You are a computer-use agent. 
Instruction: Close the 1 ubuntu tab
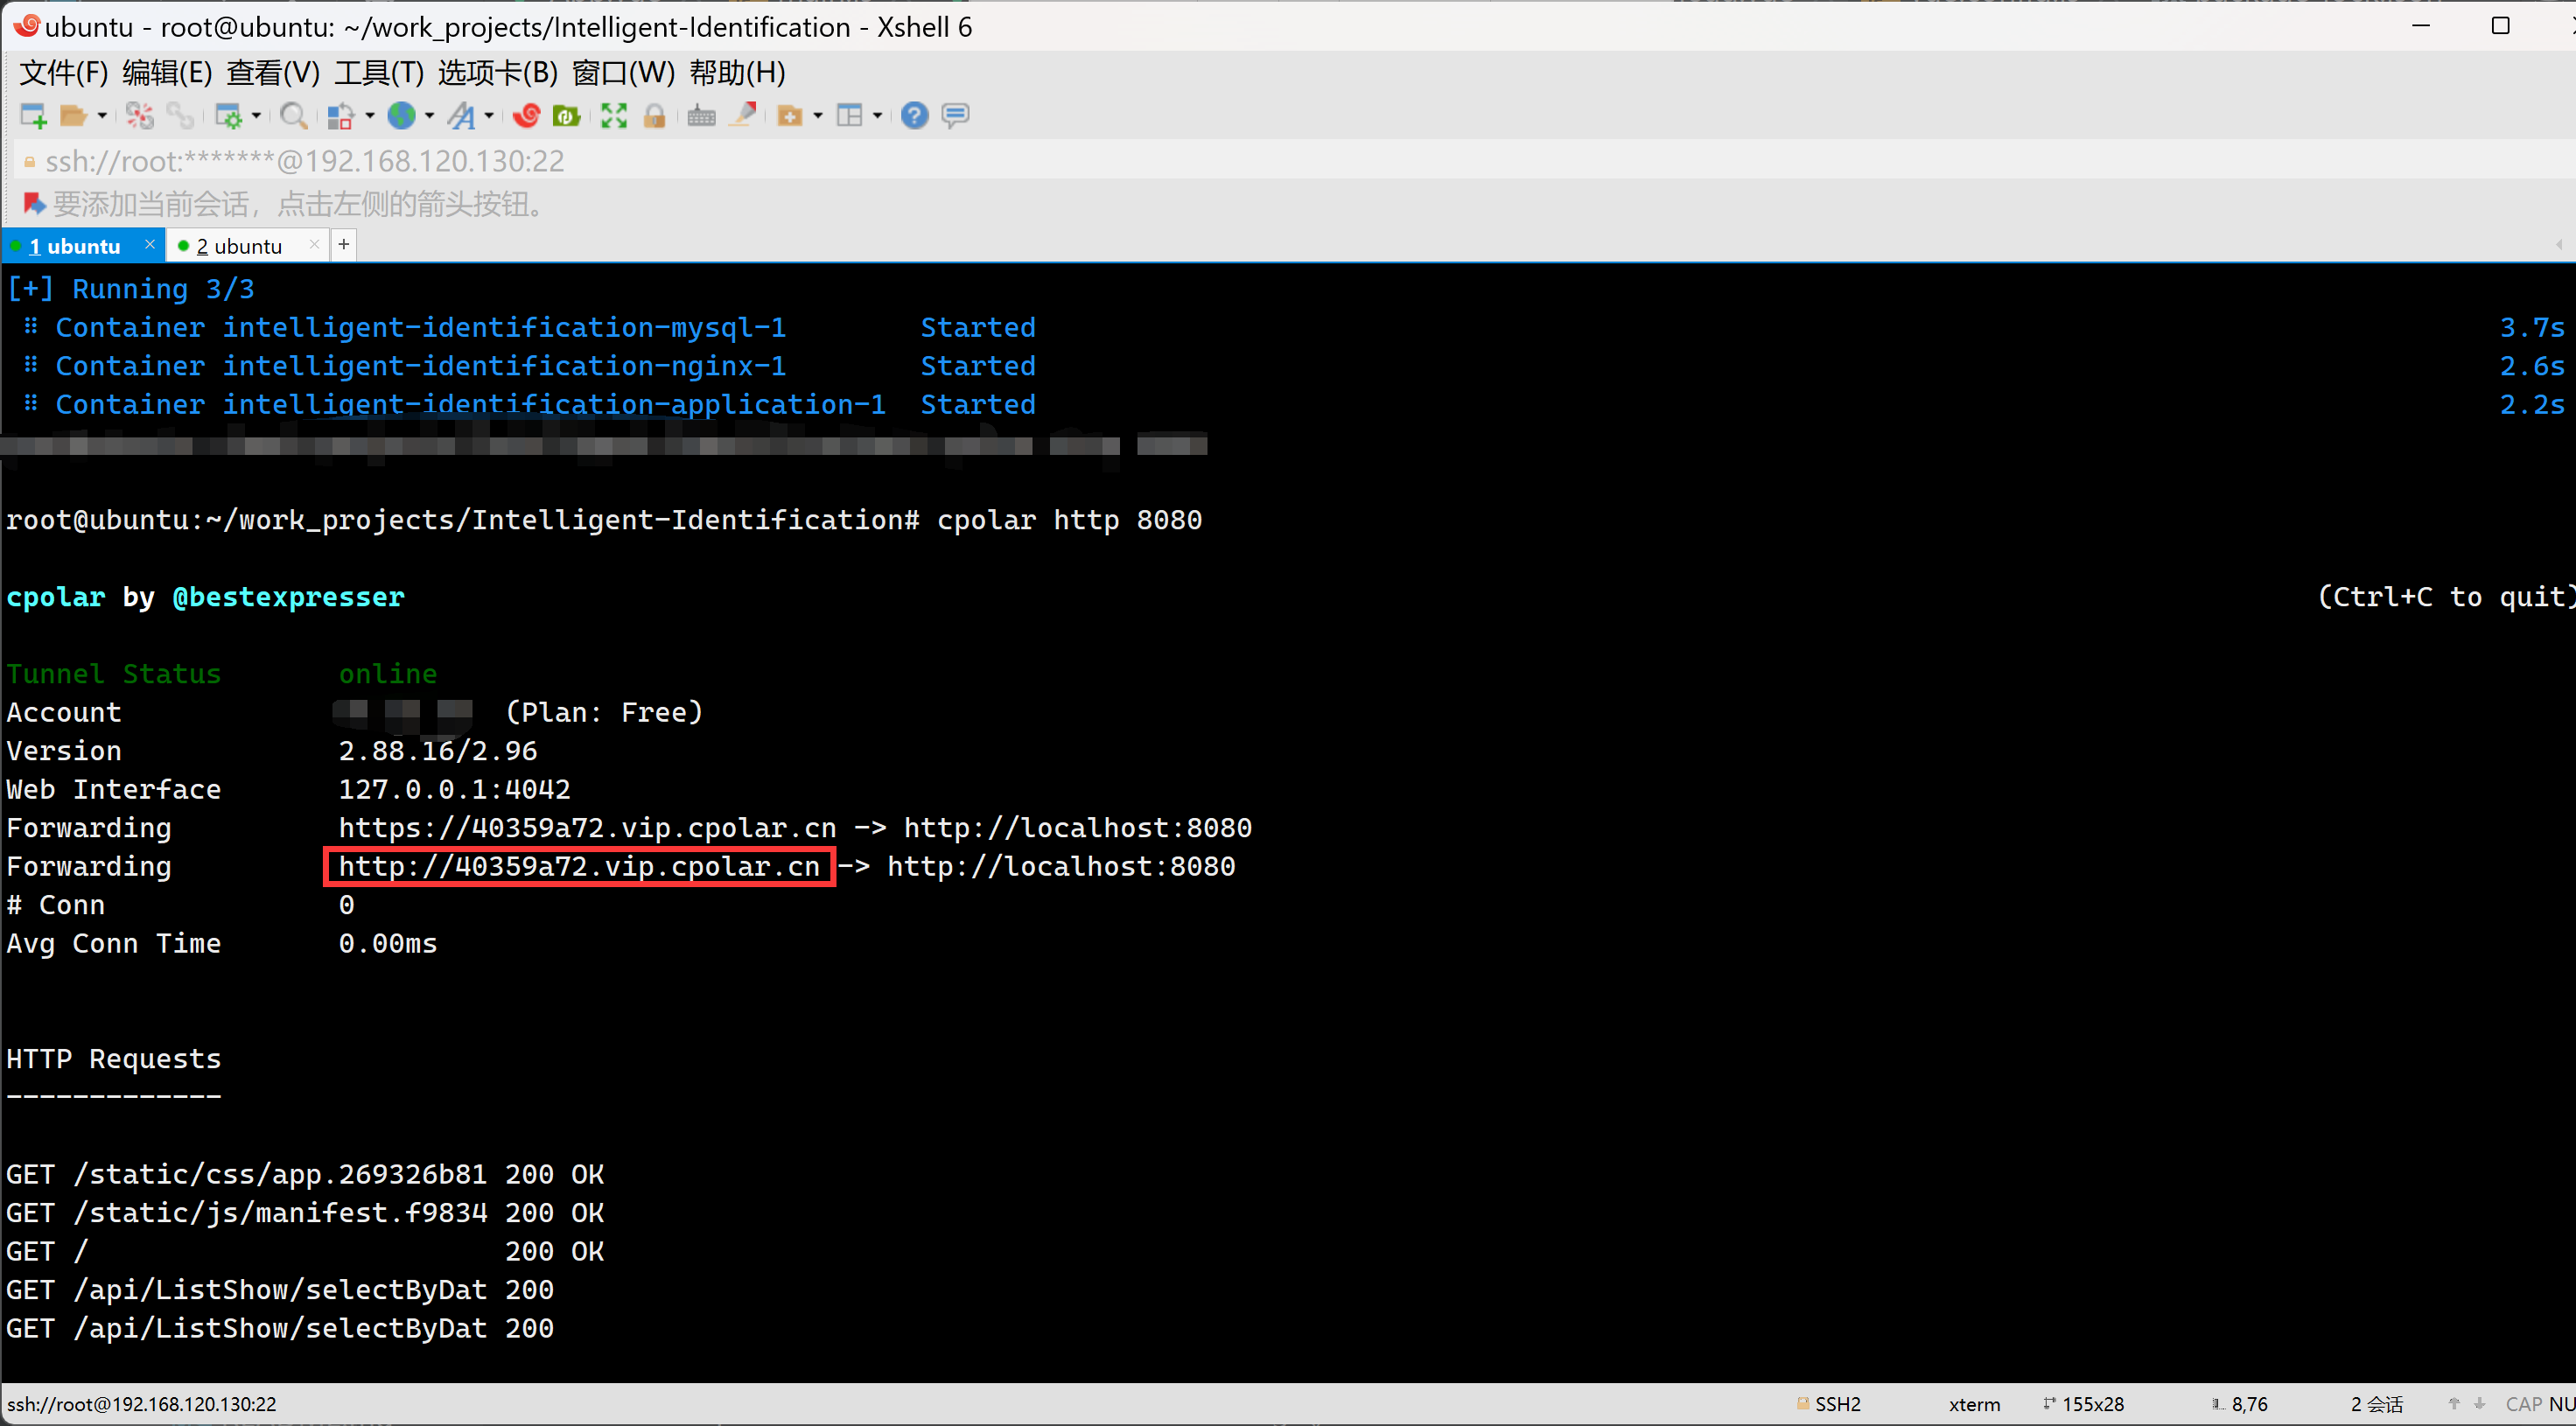pos(150,245)
